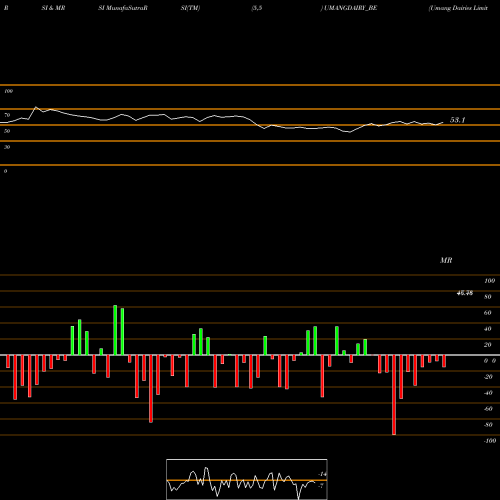The image size is (500, 500).
Task: Open the mini oscillator thumbnail chart
Action: click(x=247, y=479)
